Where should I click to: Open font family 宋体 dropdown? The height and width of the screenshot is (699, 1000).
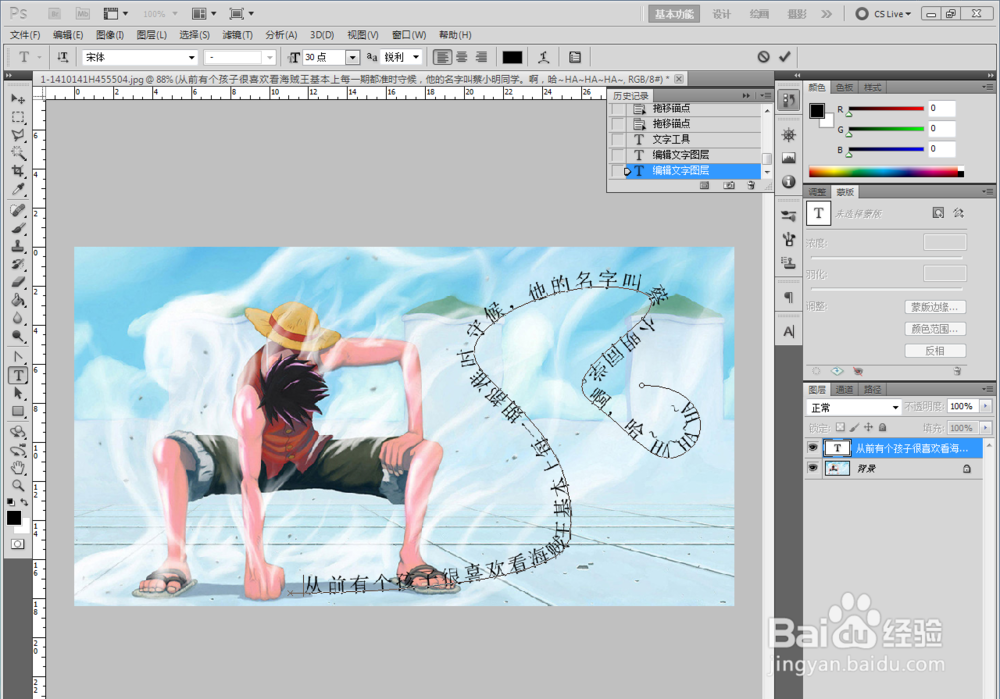191,57
